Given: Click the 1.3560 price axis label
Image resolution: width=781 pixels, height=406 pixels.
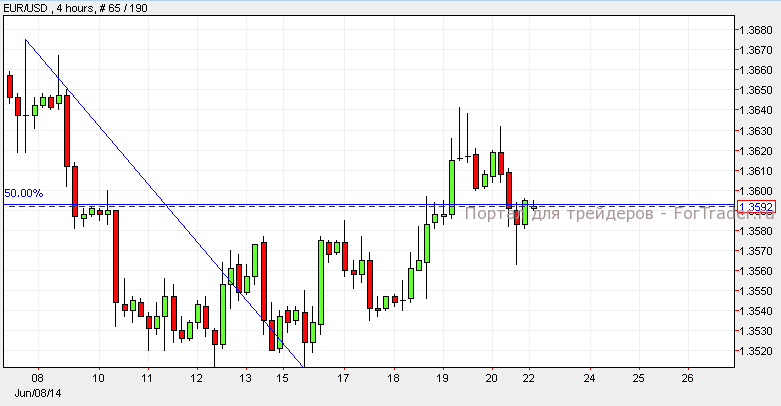Looking at the screenshot, I should point(756,271).
